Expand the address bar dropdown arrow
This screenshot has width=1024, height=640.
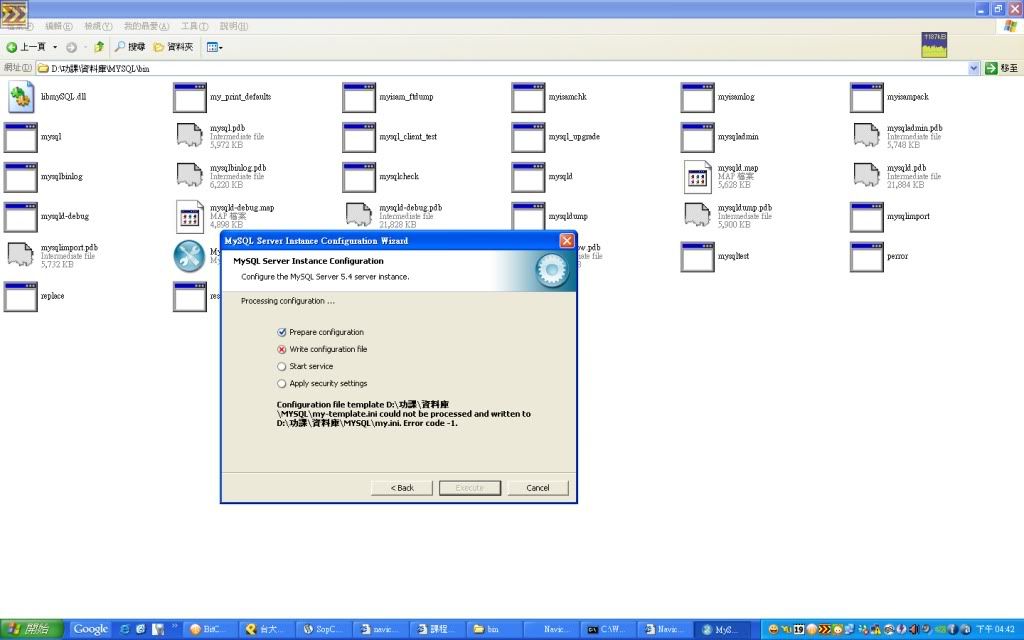click(974, 68)
